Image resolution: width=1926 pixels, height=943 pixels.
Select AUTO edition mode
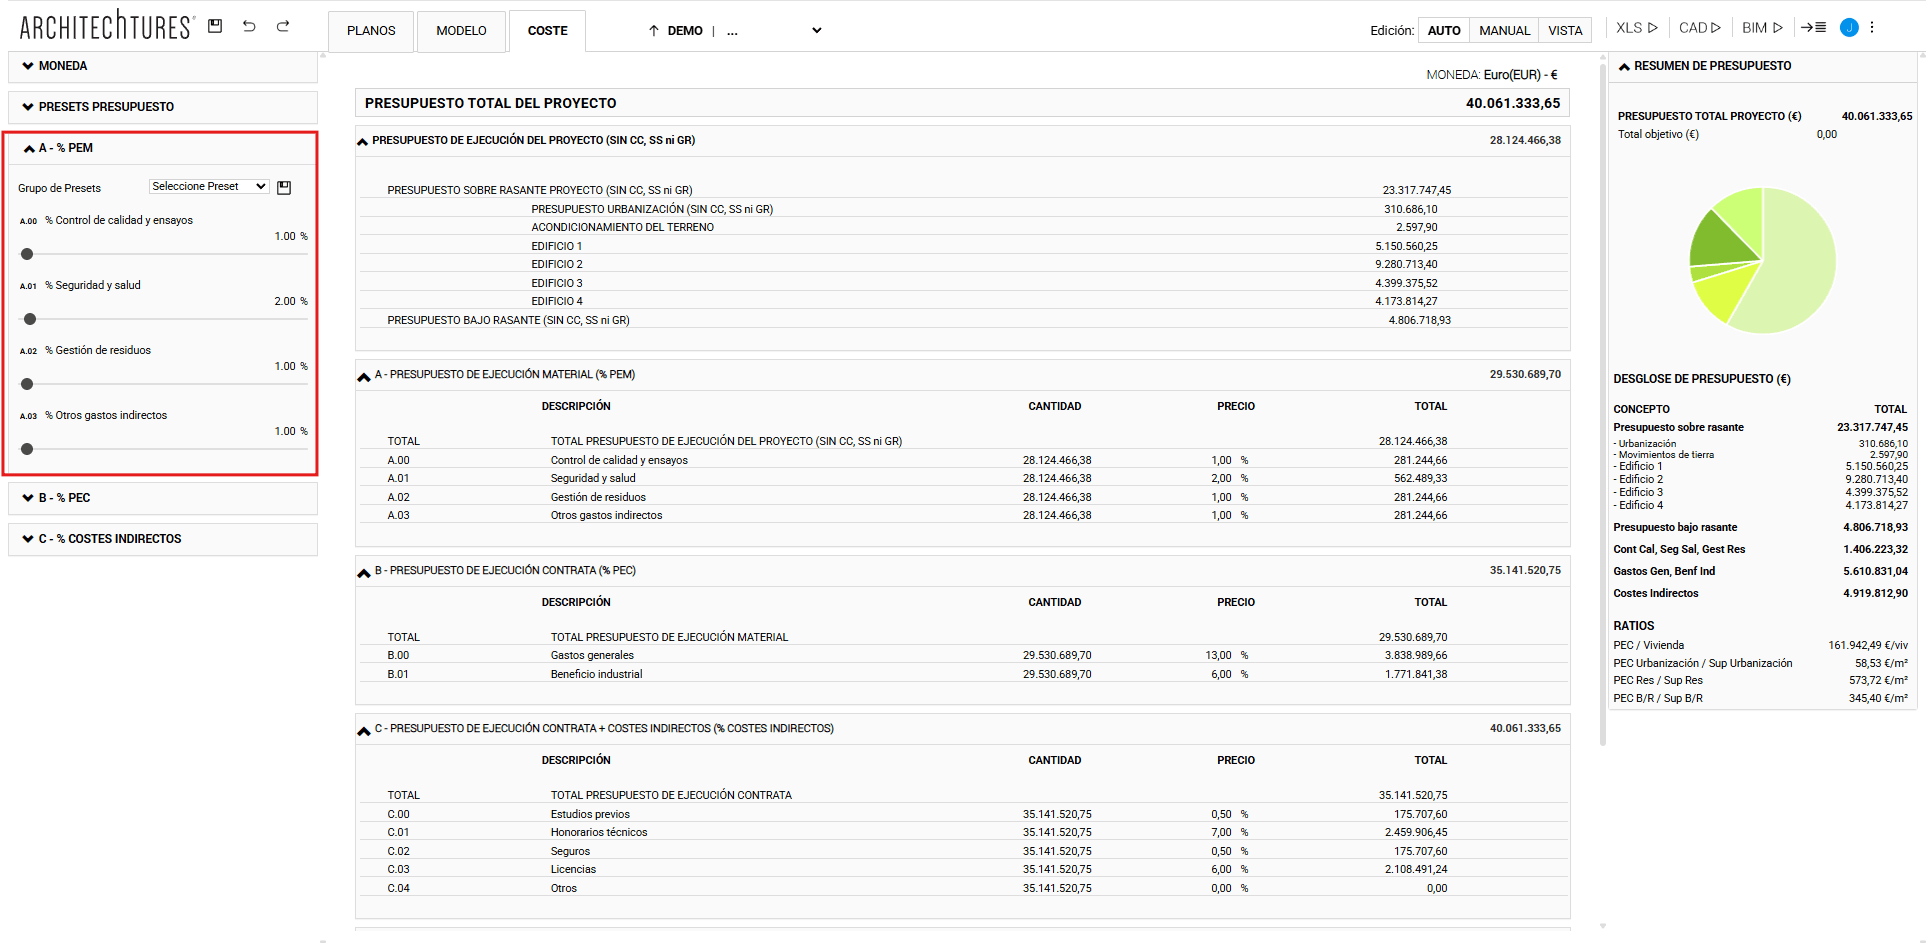click(1444, 31)
